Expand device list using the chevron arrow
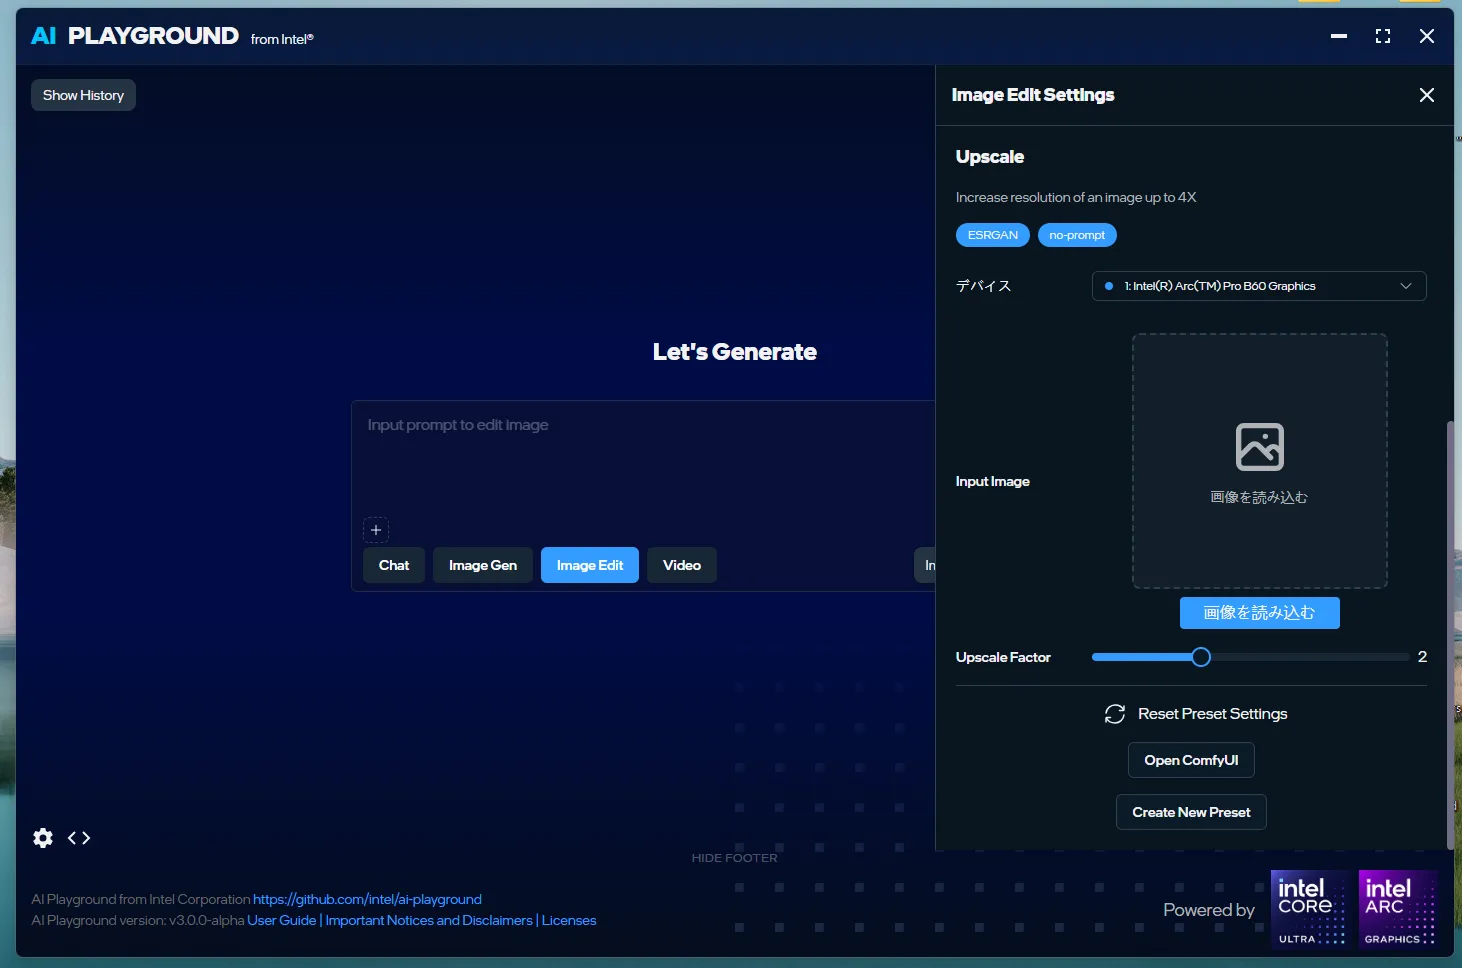This screenshot has width=1462, height=968. pyautogui.click(x=1406, y=286)
